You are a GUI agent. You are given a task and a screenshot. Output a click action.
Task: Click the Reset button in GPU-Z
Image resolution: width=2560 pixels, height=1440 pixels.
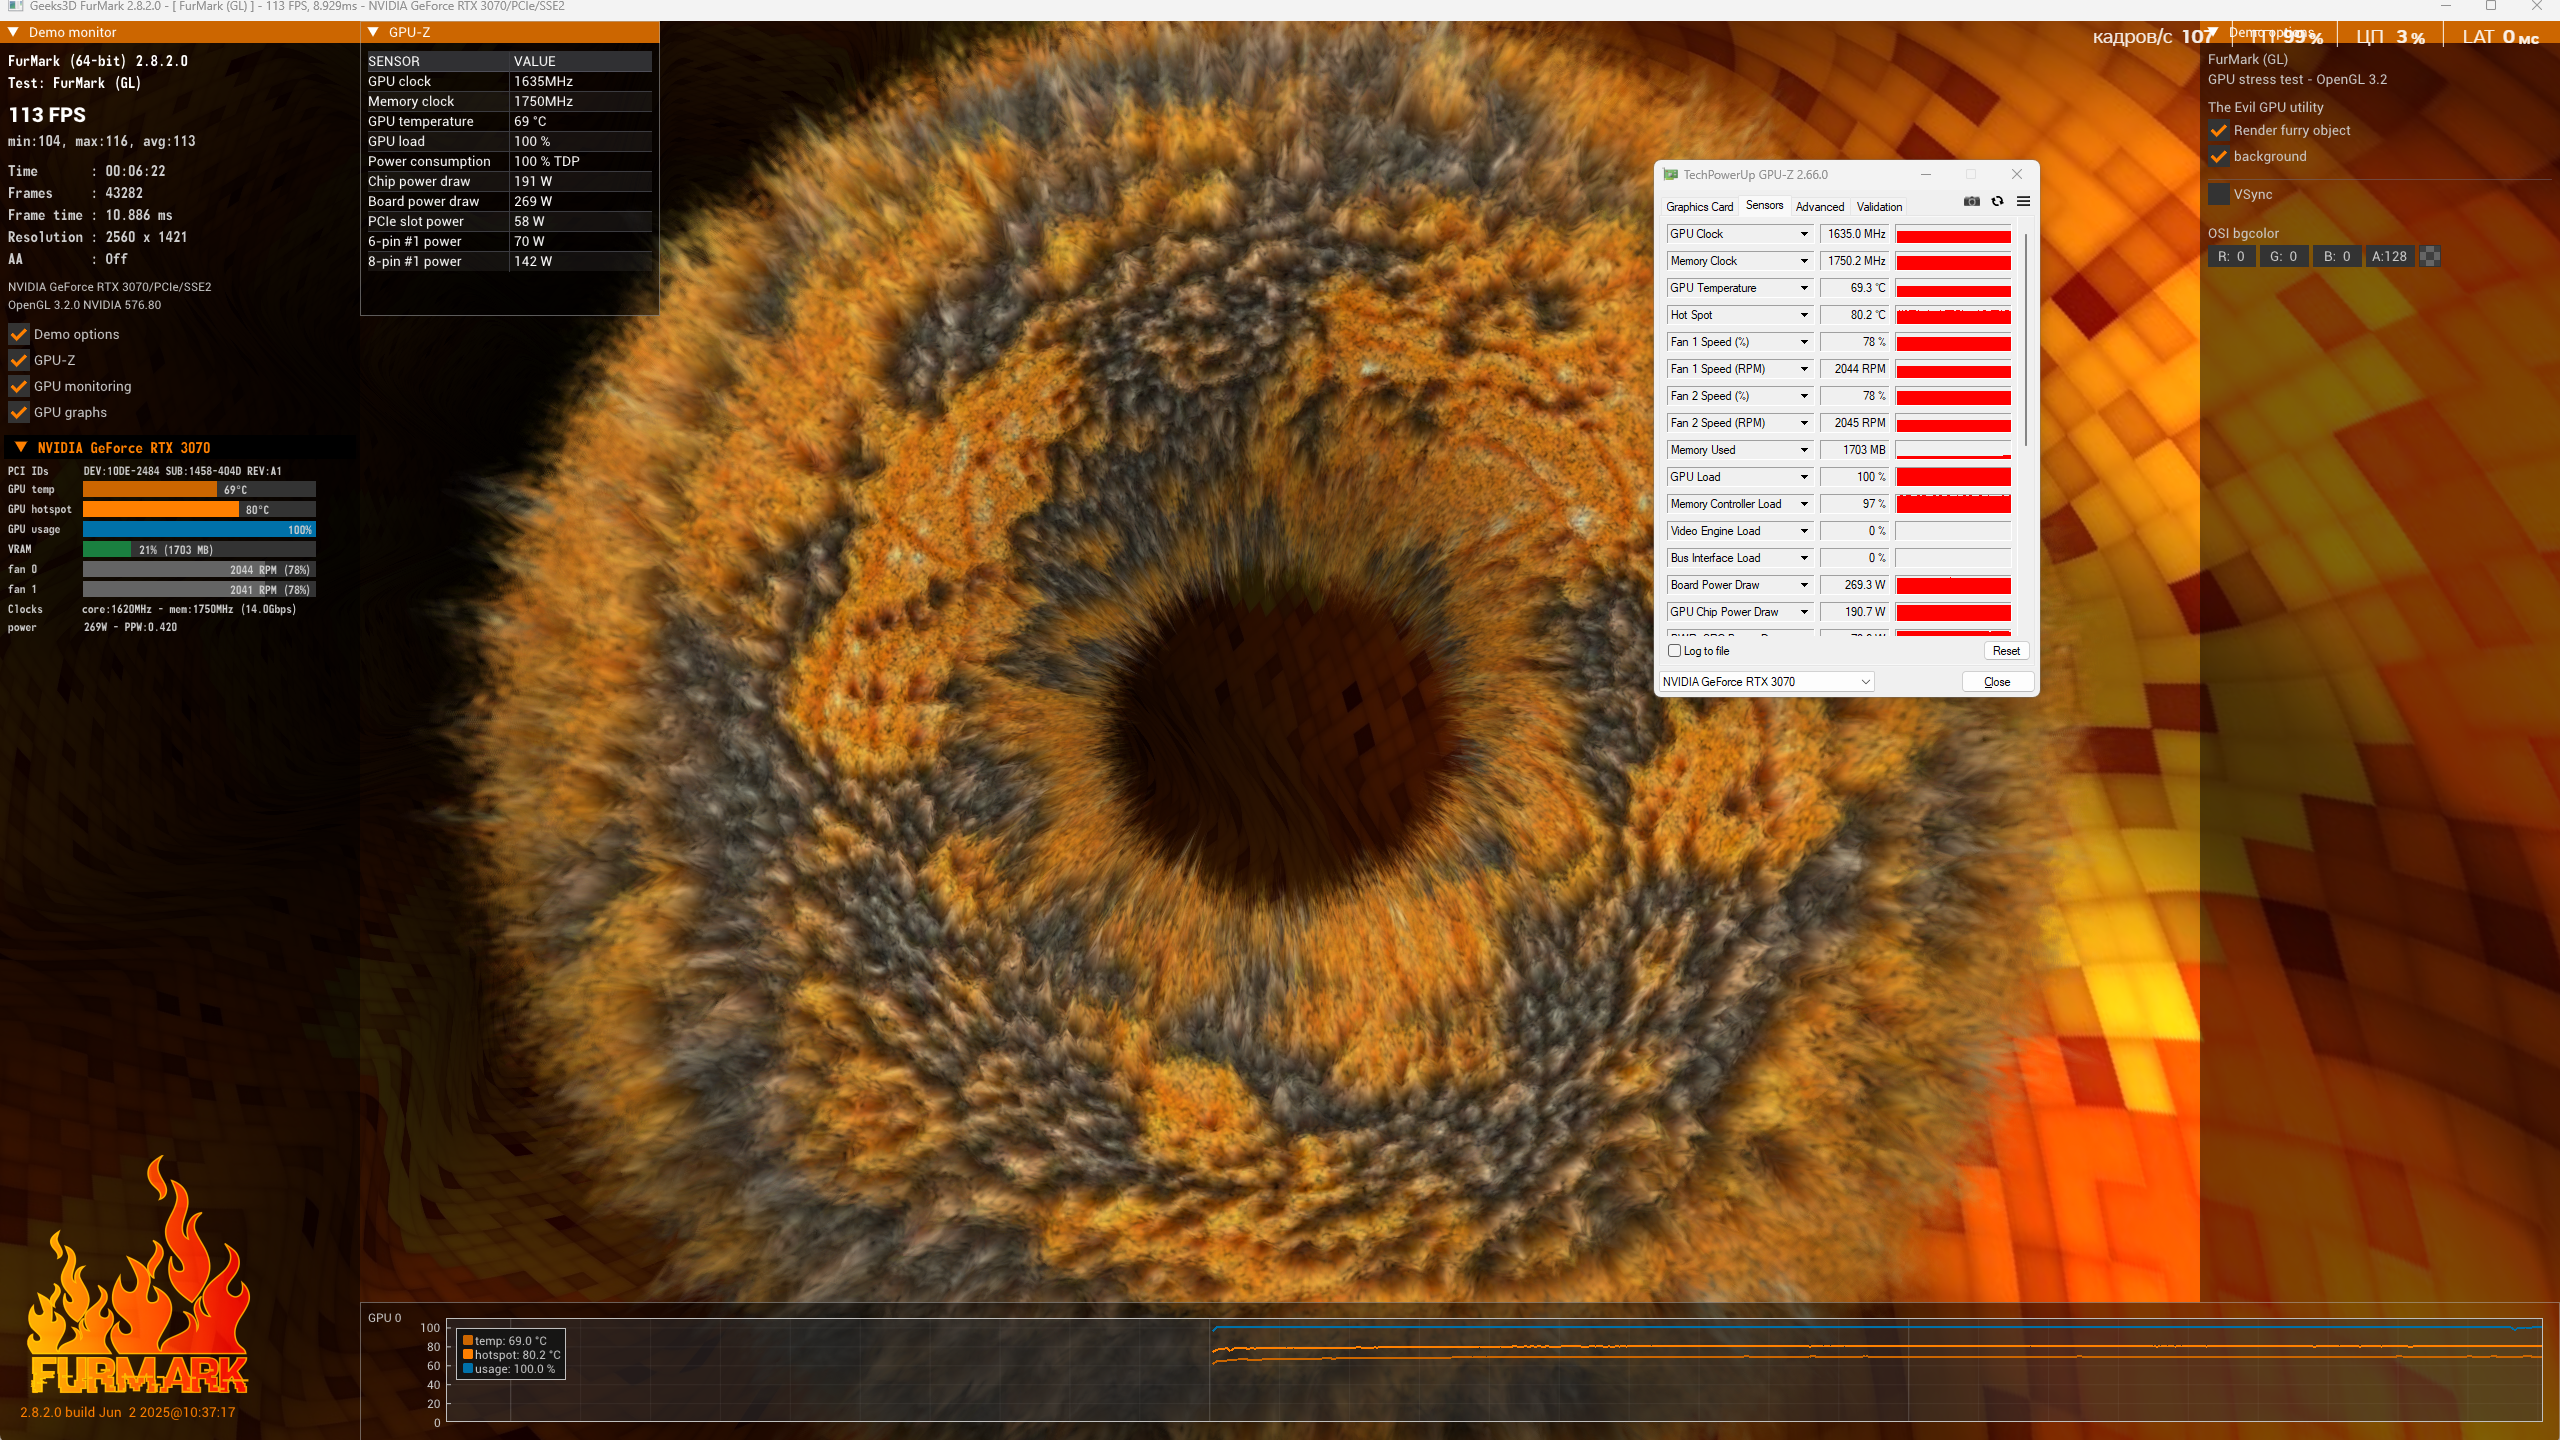[x=2006, y=651]
